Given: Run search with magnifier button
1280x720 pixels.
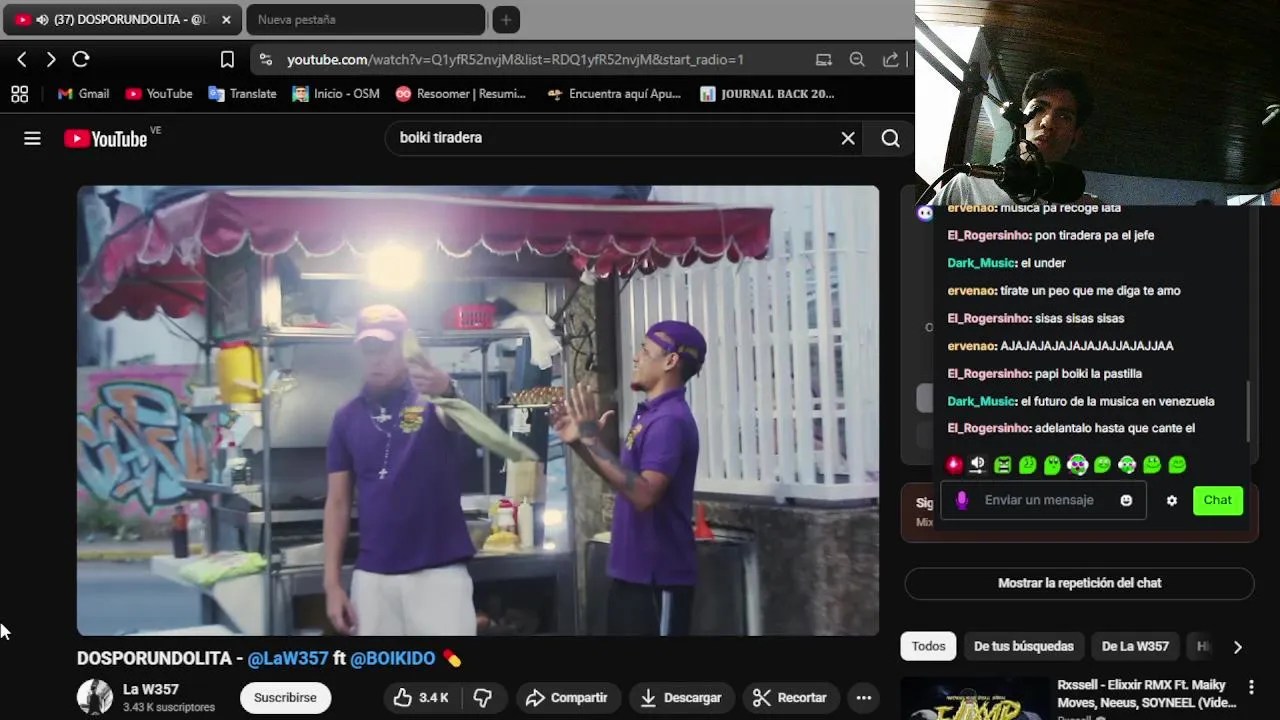Looking at the screenshot, I should (890, 138).
